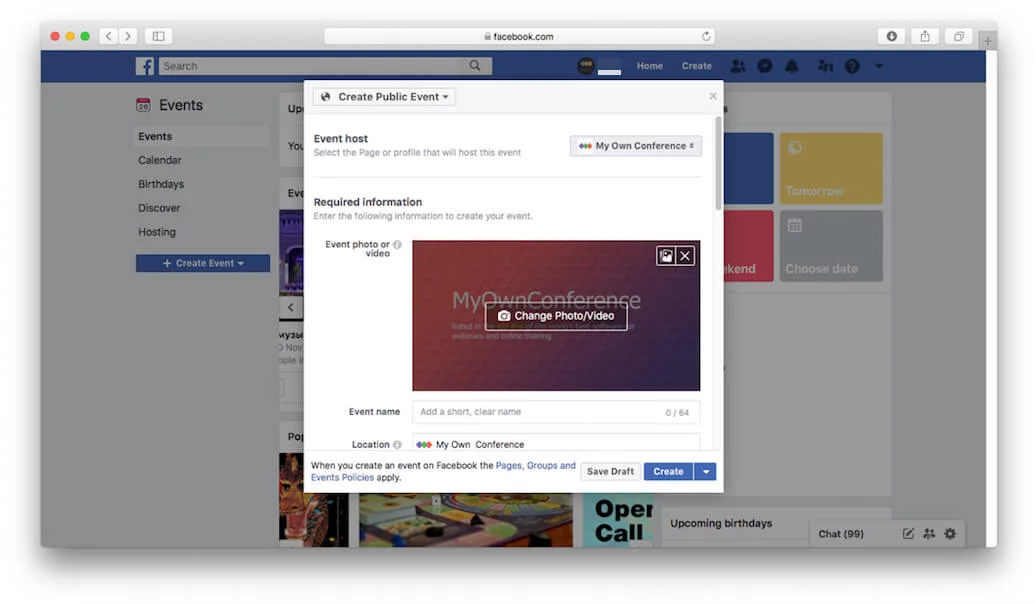Open Messenger chats icon
This screenshot has height=604, width=1035.
pos(765,66)
